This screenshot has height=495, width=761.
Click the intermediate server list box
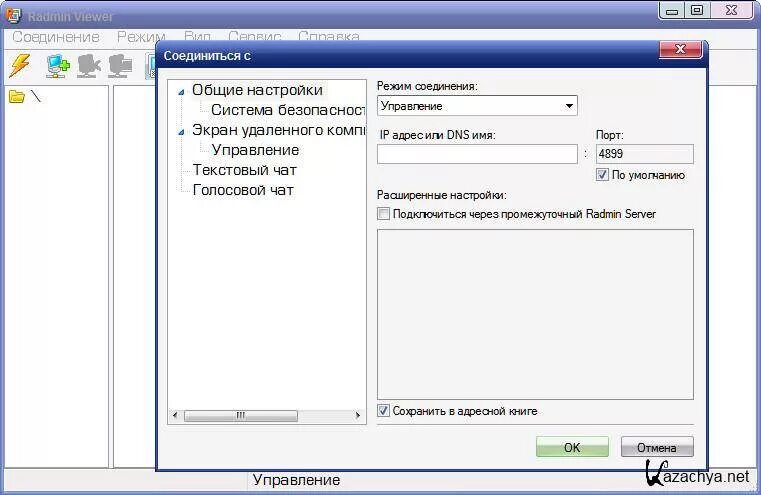[535, 314]
